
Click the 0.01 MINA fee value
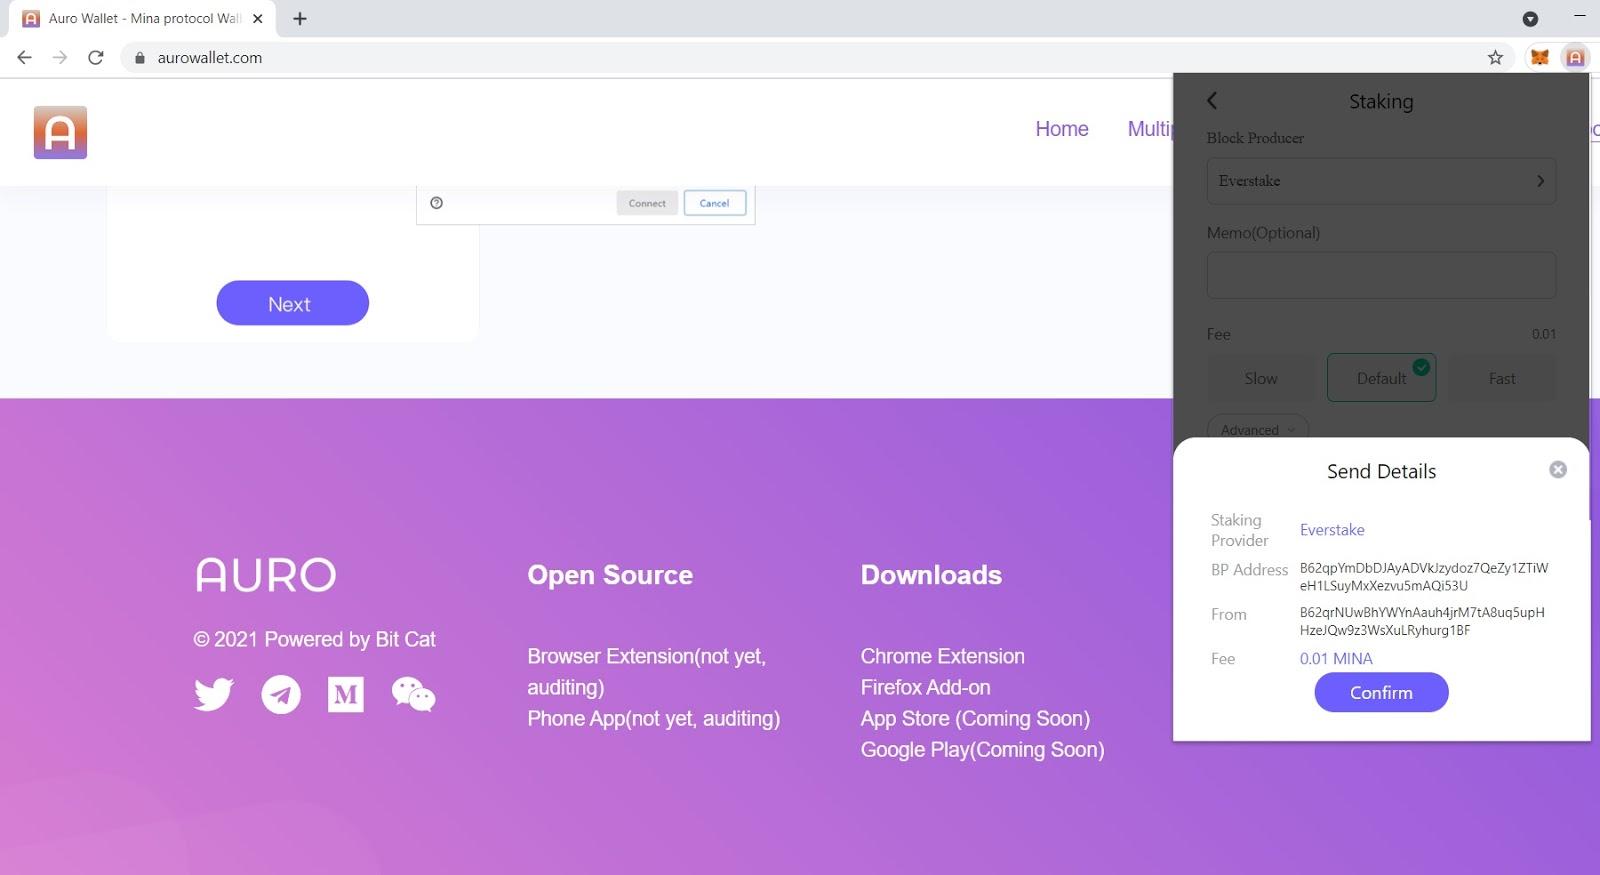pyautogui.click(x=1336, y=659)
